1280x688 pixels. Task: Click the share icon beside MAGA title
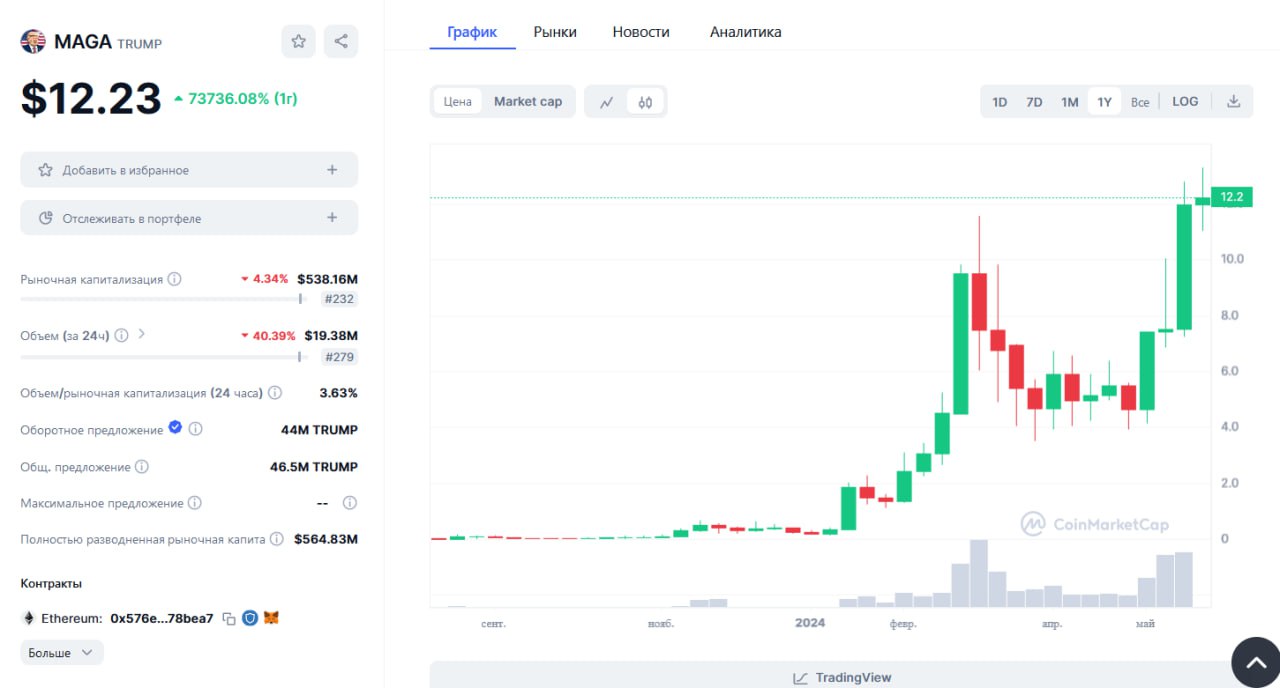[x=341, y=41]
